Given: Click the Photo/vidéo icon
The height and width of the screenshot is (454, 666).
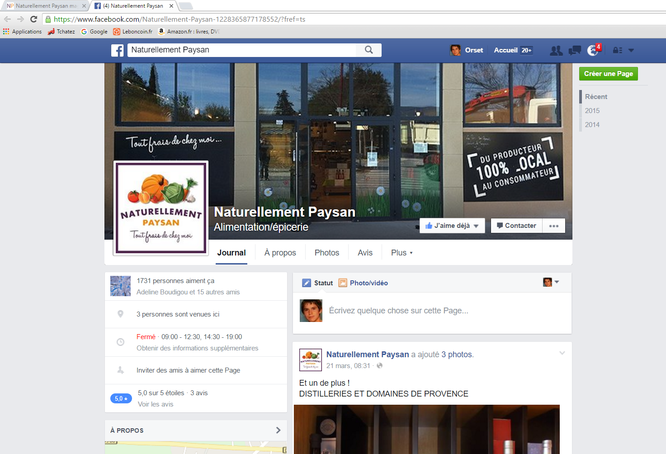Looking at the screenshot, I should click(x=342, y=283).
